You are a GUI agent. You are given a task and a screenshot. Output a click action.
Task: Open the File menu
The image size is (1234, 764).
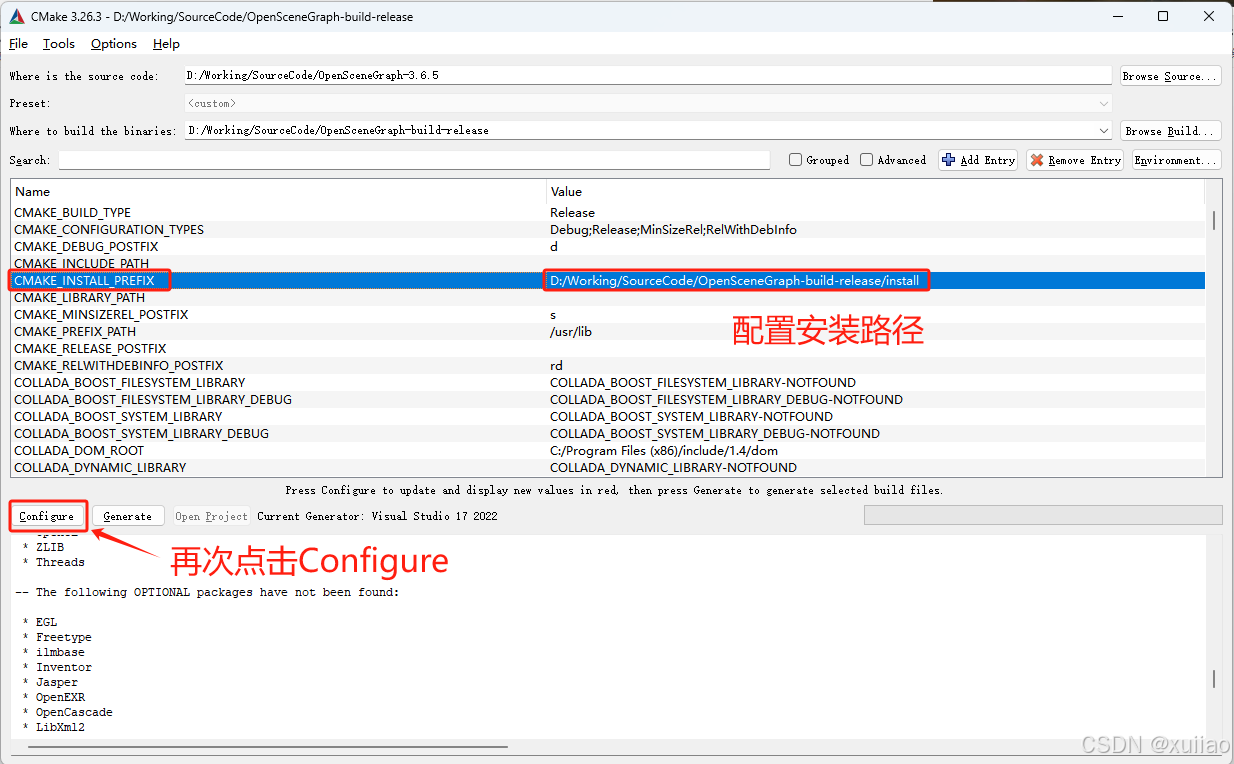pos(18,43)
